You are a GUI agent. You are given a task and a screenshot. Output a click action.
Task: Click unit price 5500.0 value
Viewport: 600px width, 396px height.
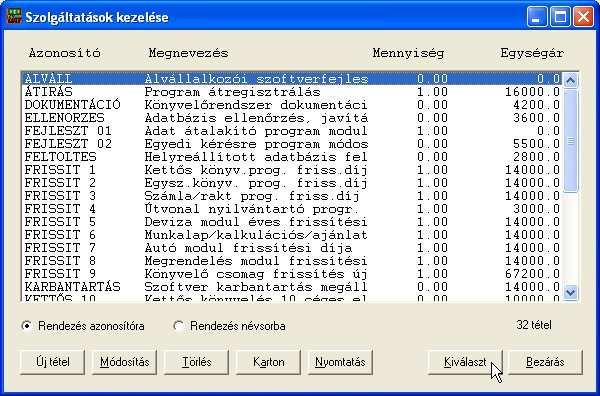[x=536, y=144]
